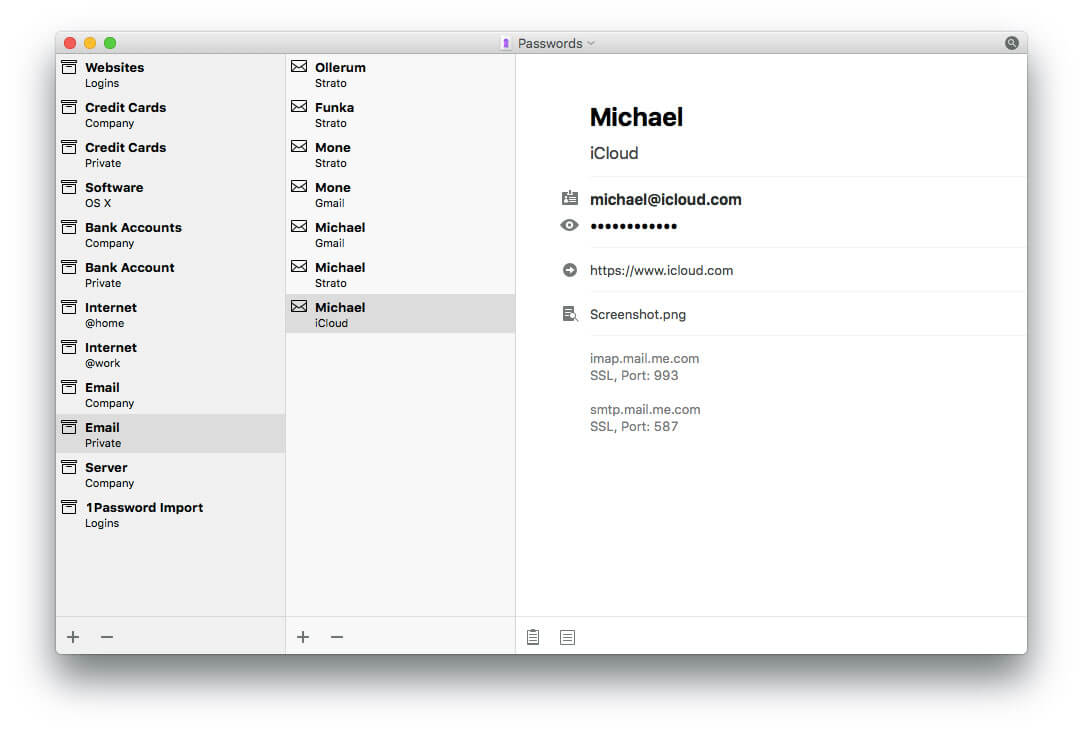Click the envelope icon beside Michael Strato
This screenshot has width=1083, height=734.
pyautogui.click(x=299, y=267)
